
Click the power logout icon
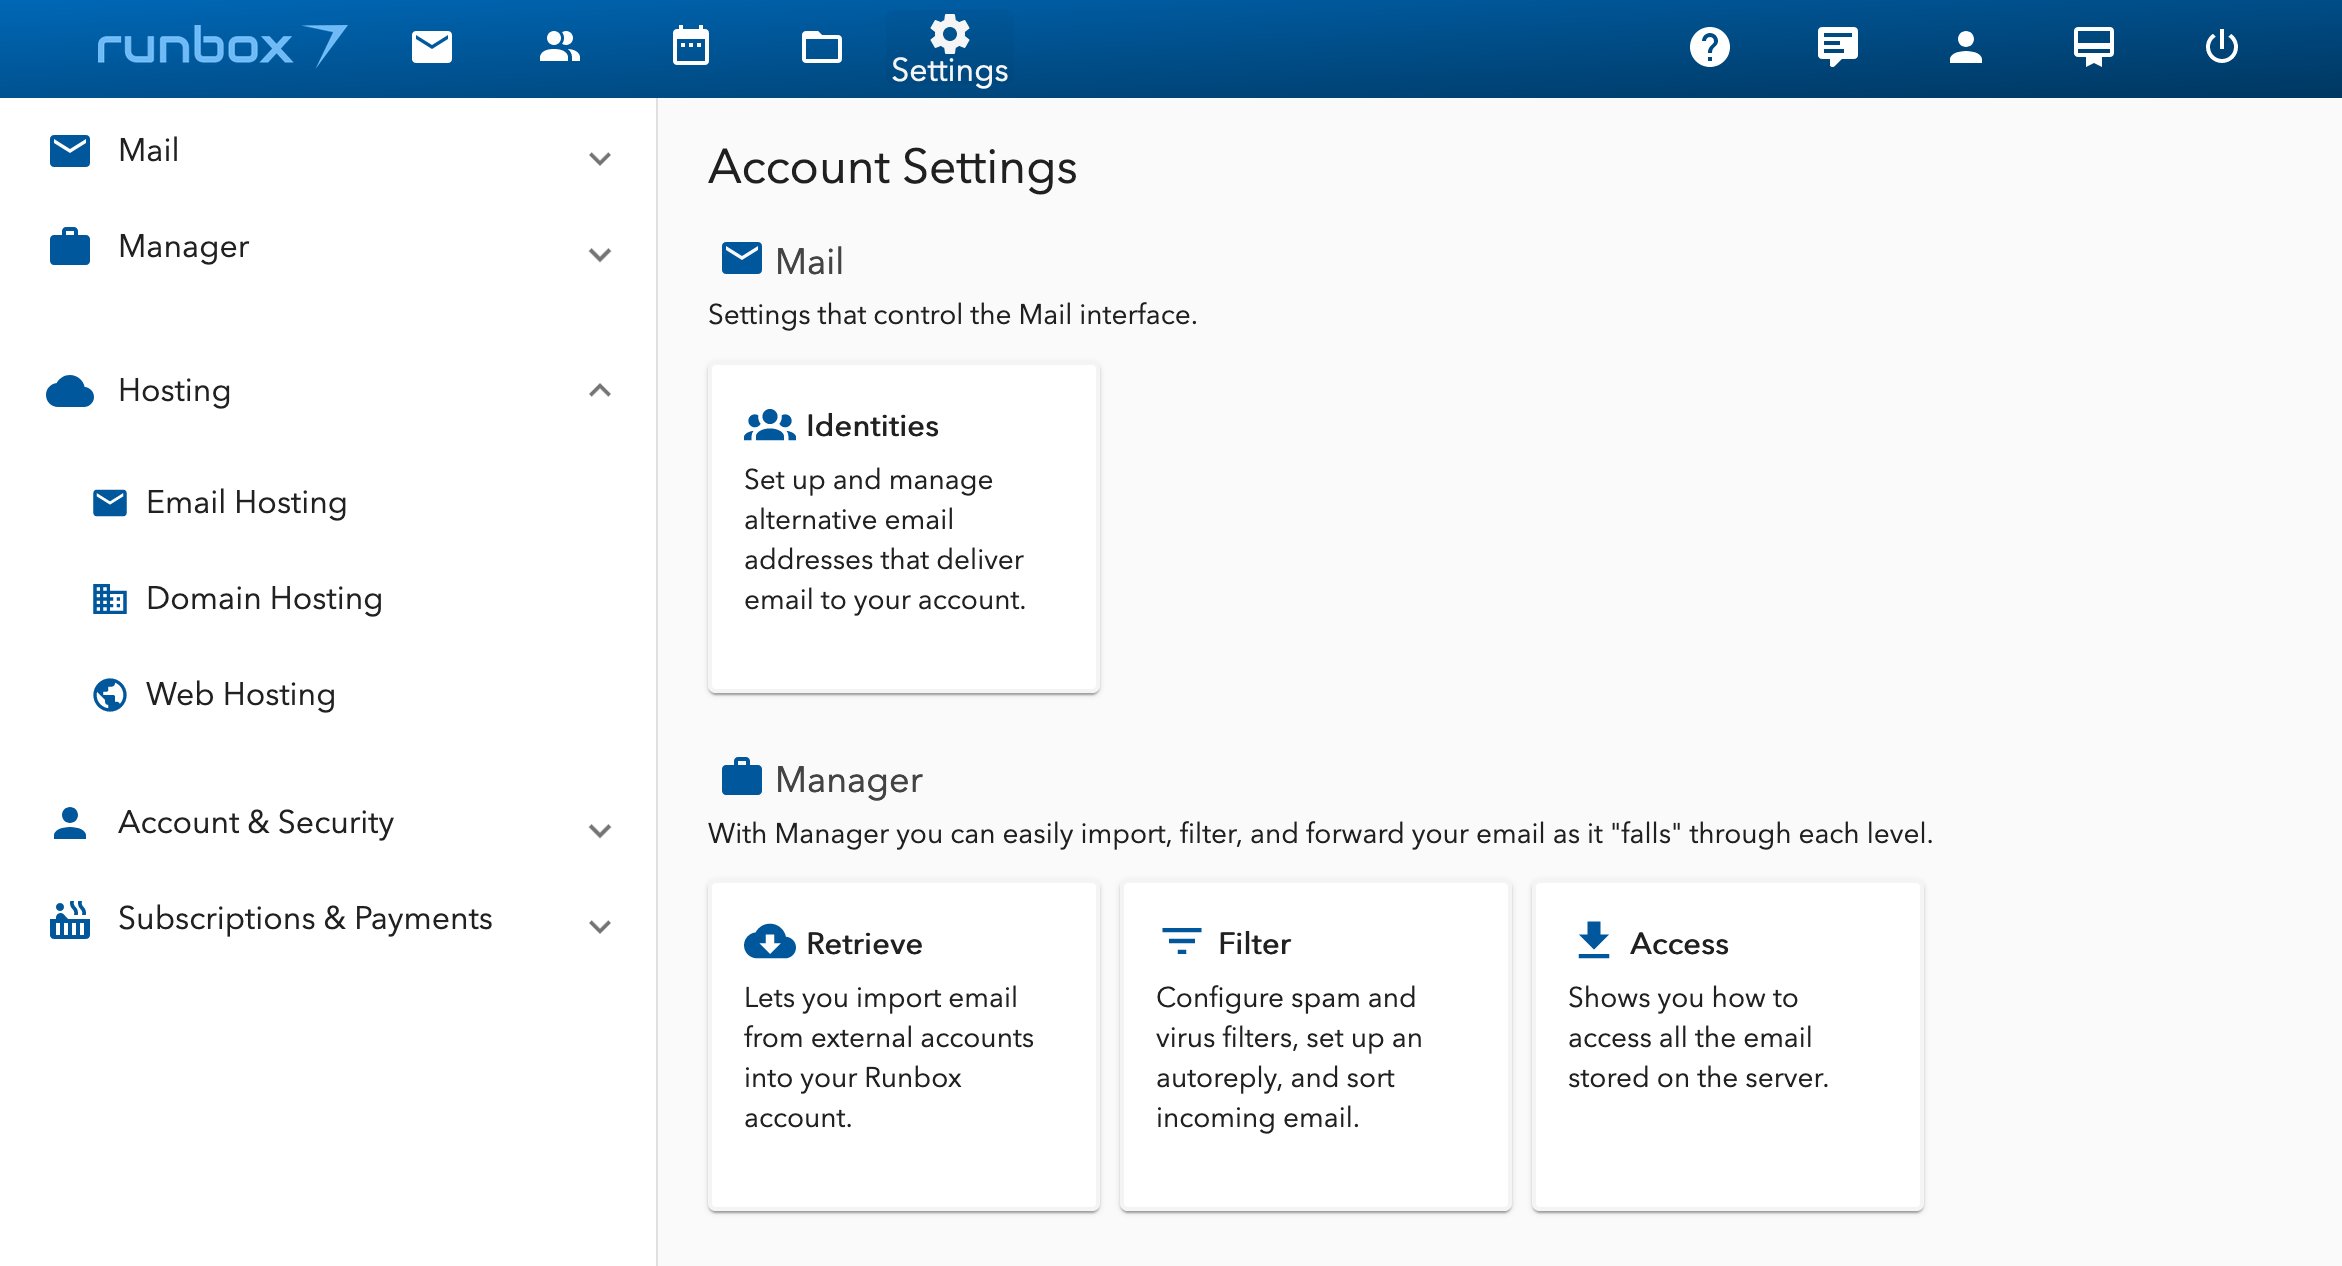2221,47
